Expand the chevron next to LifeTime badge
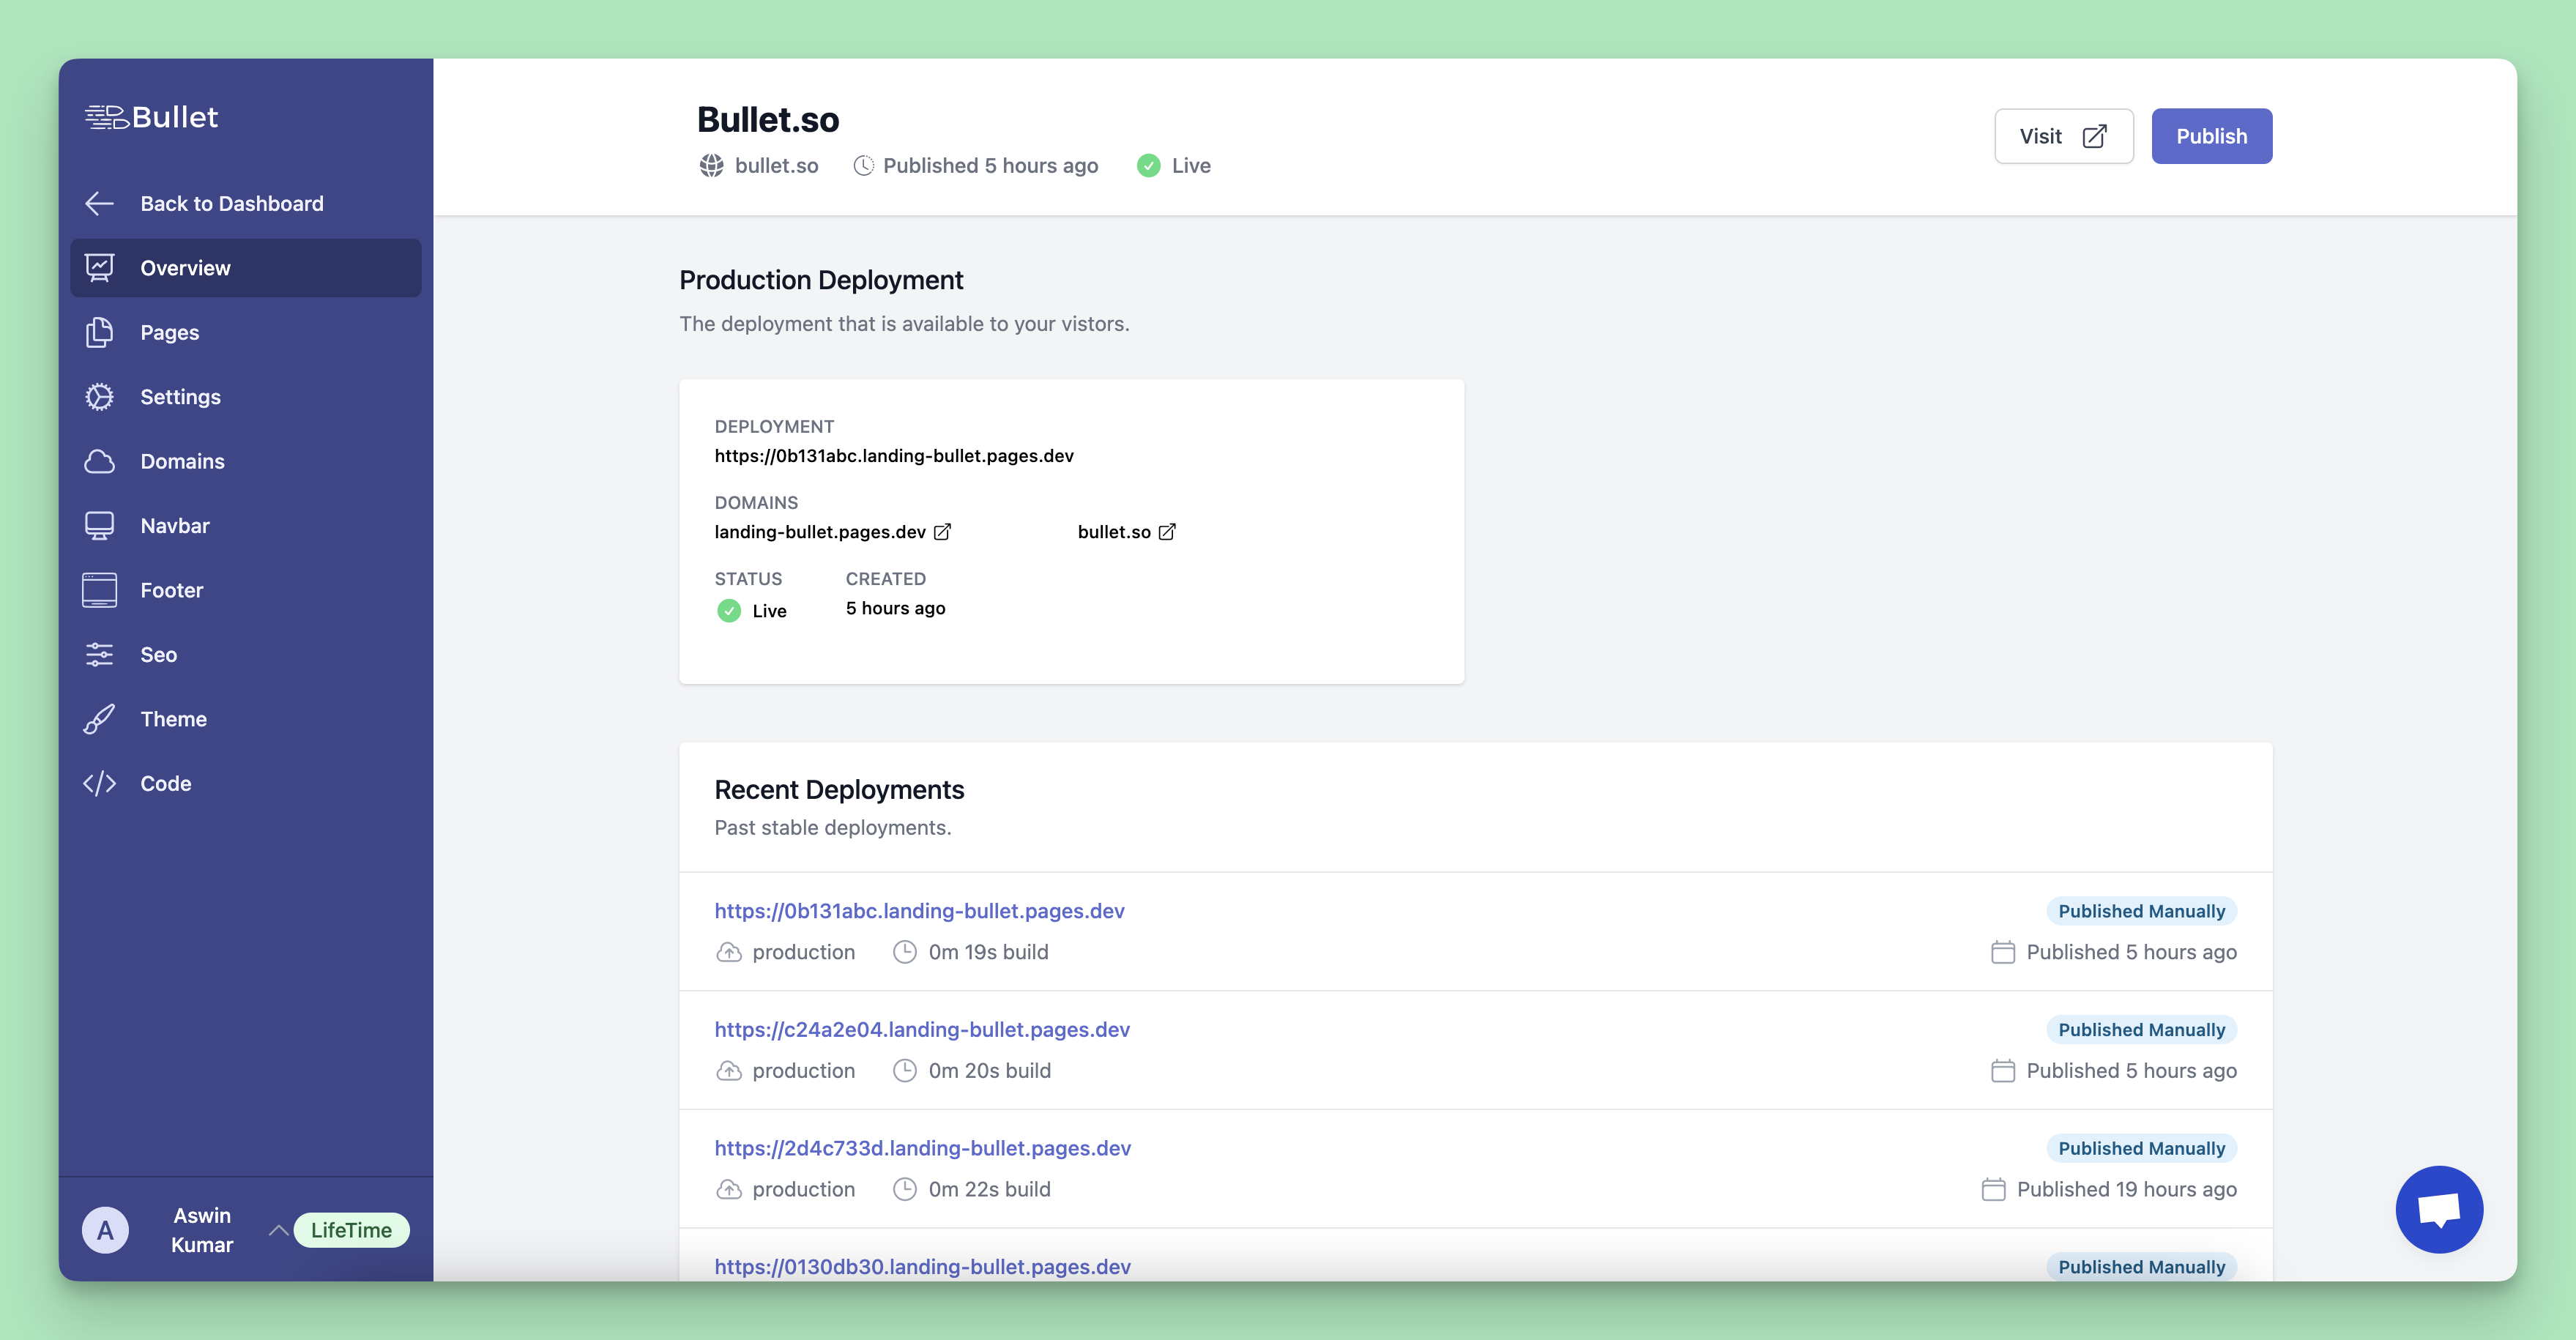Viewport: 2576px width, 1340px height. pyautogui.click(x=278, y=1230)
